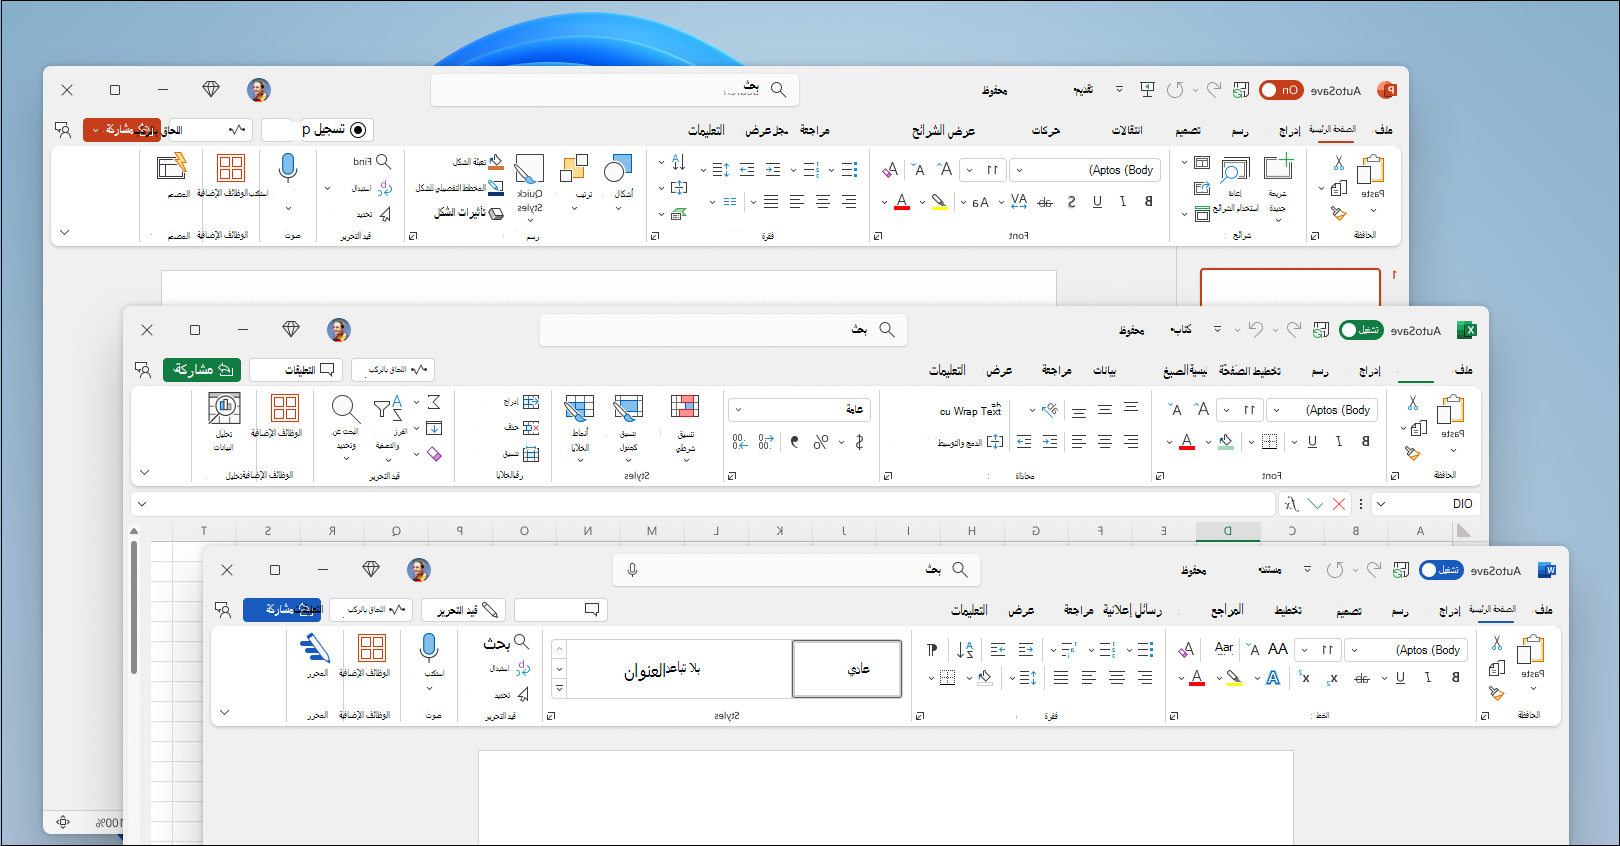Toggle AutoSave switch in PowerPoint

point(1281,90)
